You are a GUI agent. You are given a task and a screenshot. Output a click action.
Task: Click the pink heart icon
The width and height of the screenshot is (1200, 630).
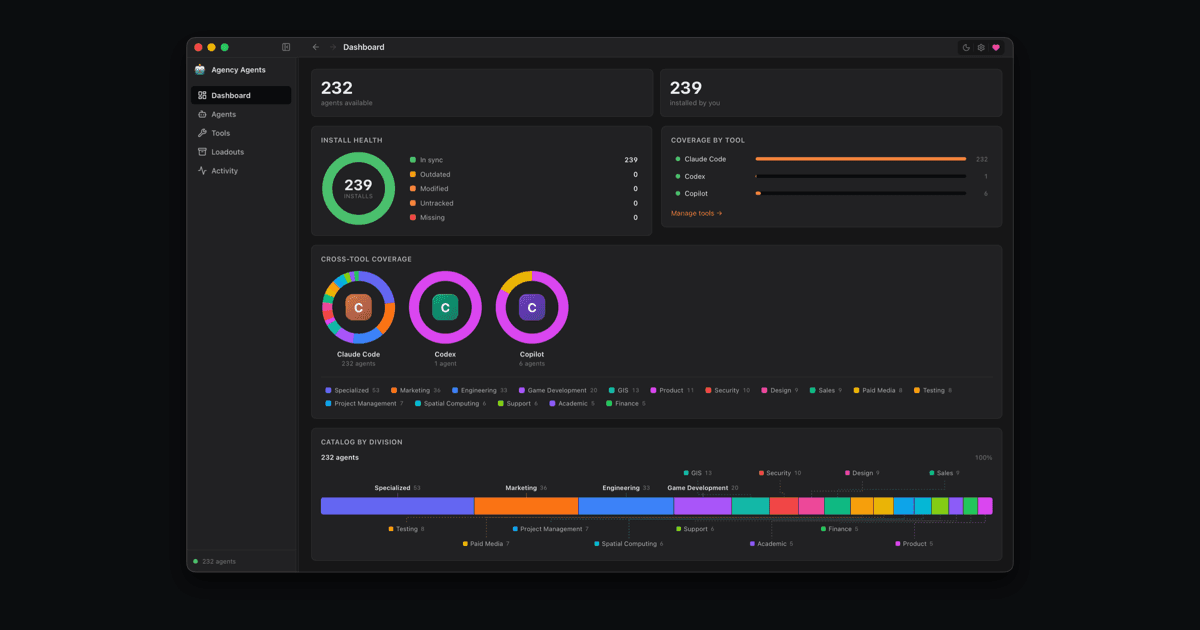click(996, 47)
